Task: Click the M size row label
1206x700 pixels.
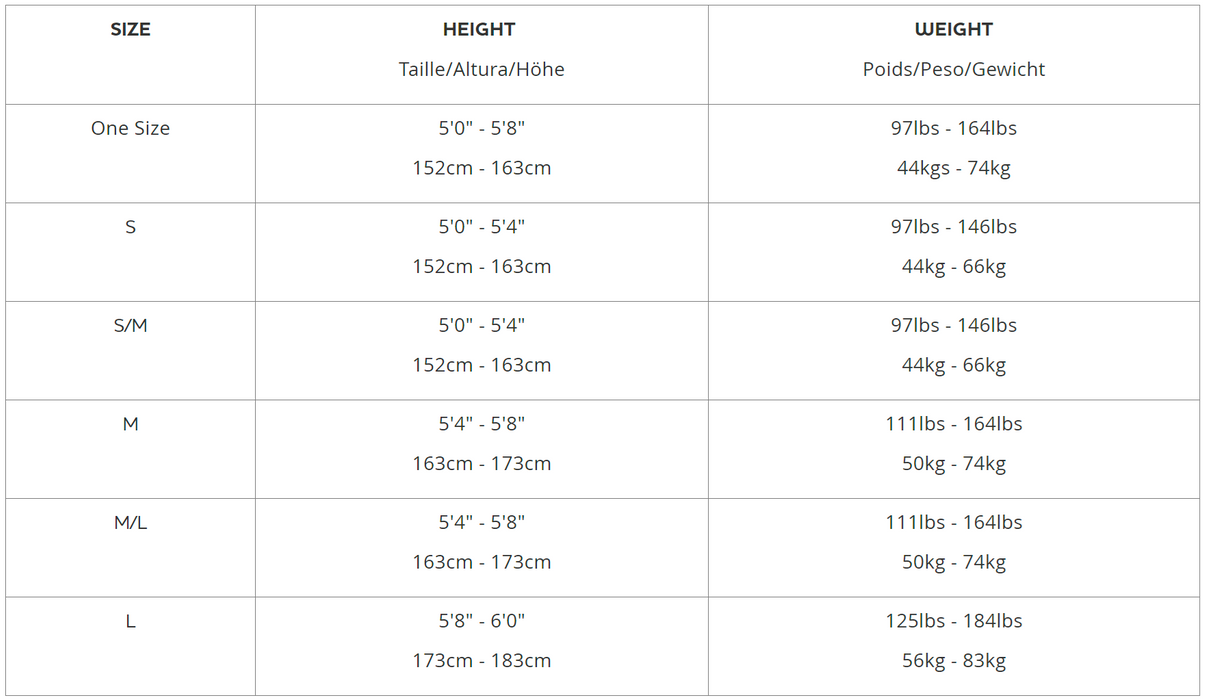Action: click(x=130, y=424)
